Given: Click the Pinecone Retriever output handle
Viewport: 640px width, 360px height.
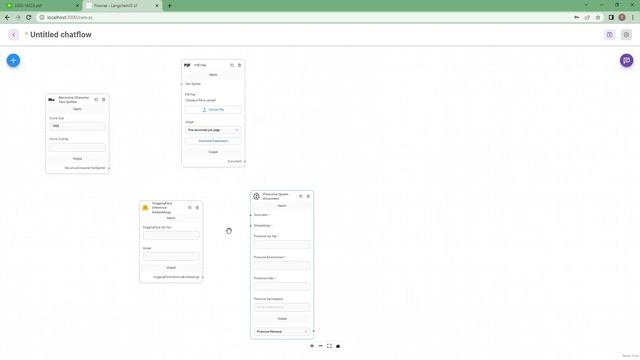Looking at the screenshot, I should coord(313,331).
